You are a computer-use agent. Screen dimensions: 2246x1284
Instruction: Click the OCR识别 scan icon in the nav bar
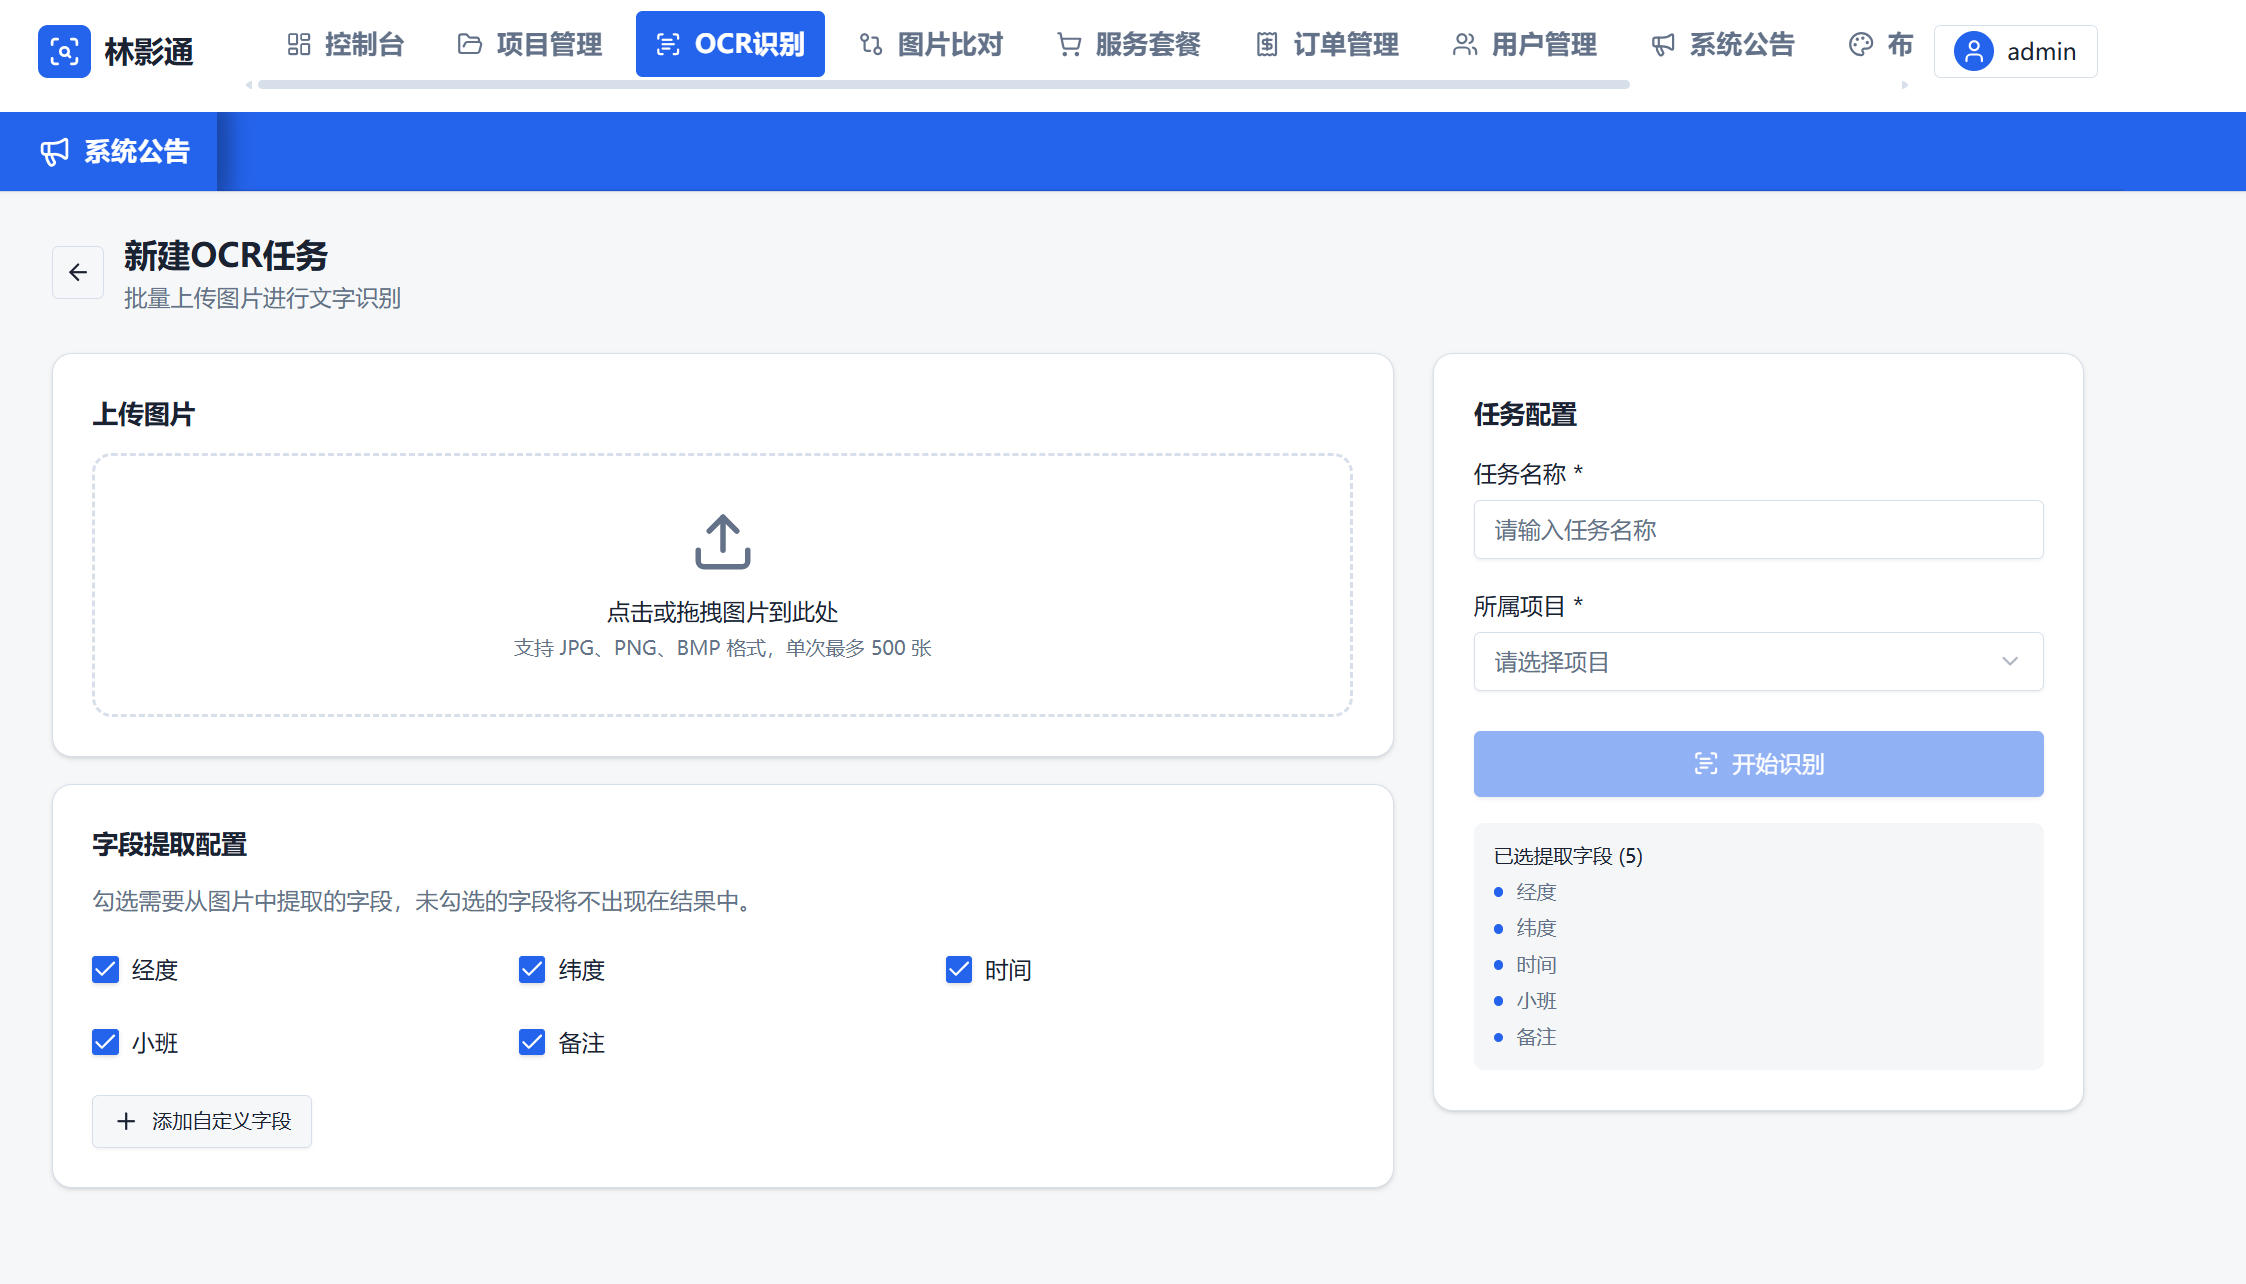pos(668,44)
